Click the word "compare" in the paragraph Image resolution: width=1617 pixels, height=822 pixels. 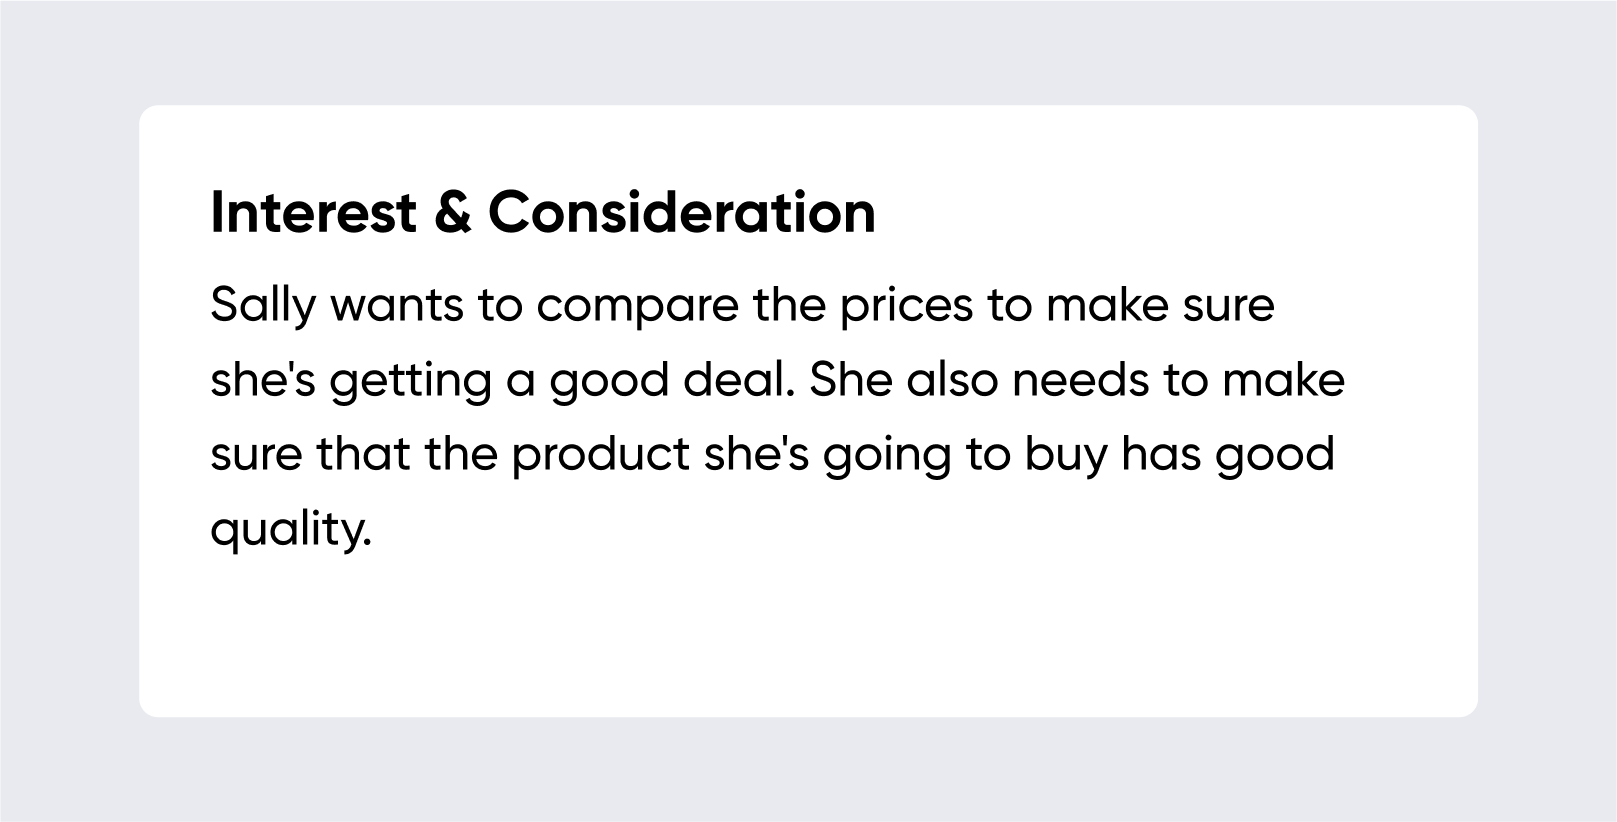pyautogui.click(x=637, y=305)
